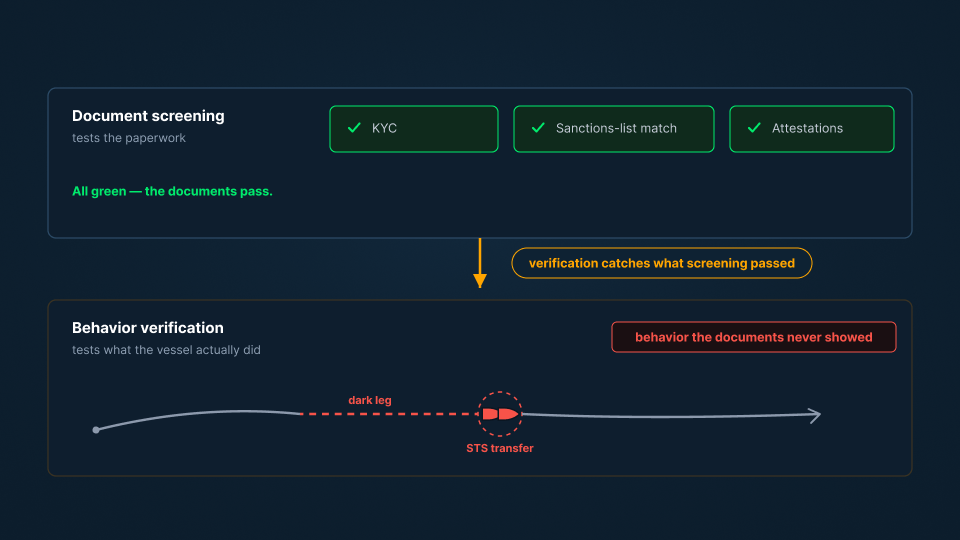Click the 'tests the paperwork' subtitle
This screenshot has height=540, width=960.
pyautogui.click(x=129, y=138)
